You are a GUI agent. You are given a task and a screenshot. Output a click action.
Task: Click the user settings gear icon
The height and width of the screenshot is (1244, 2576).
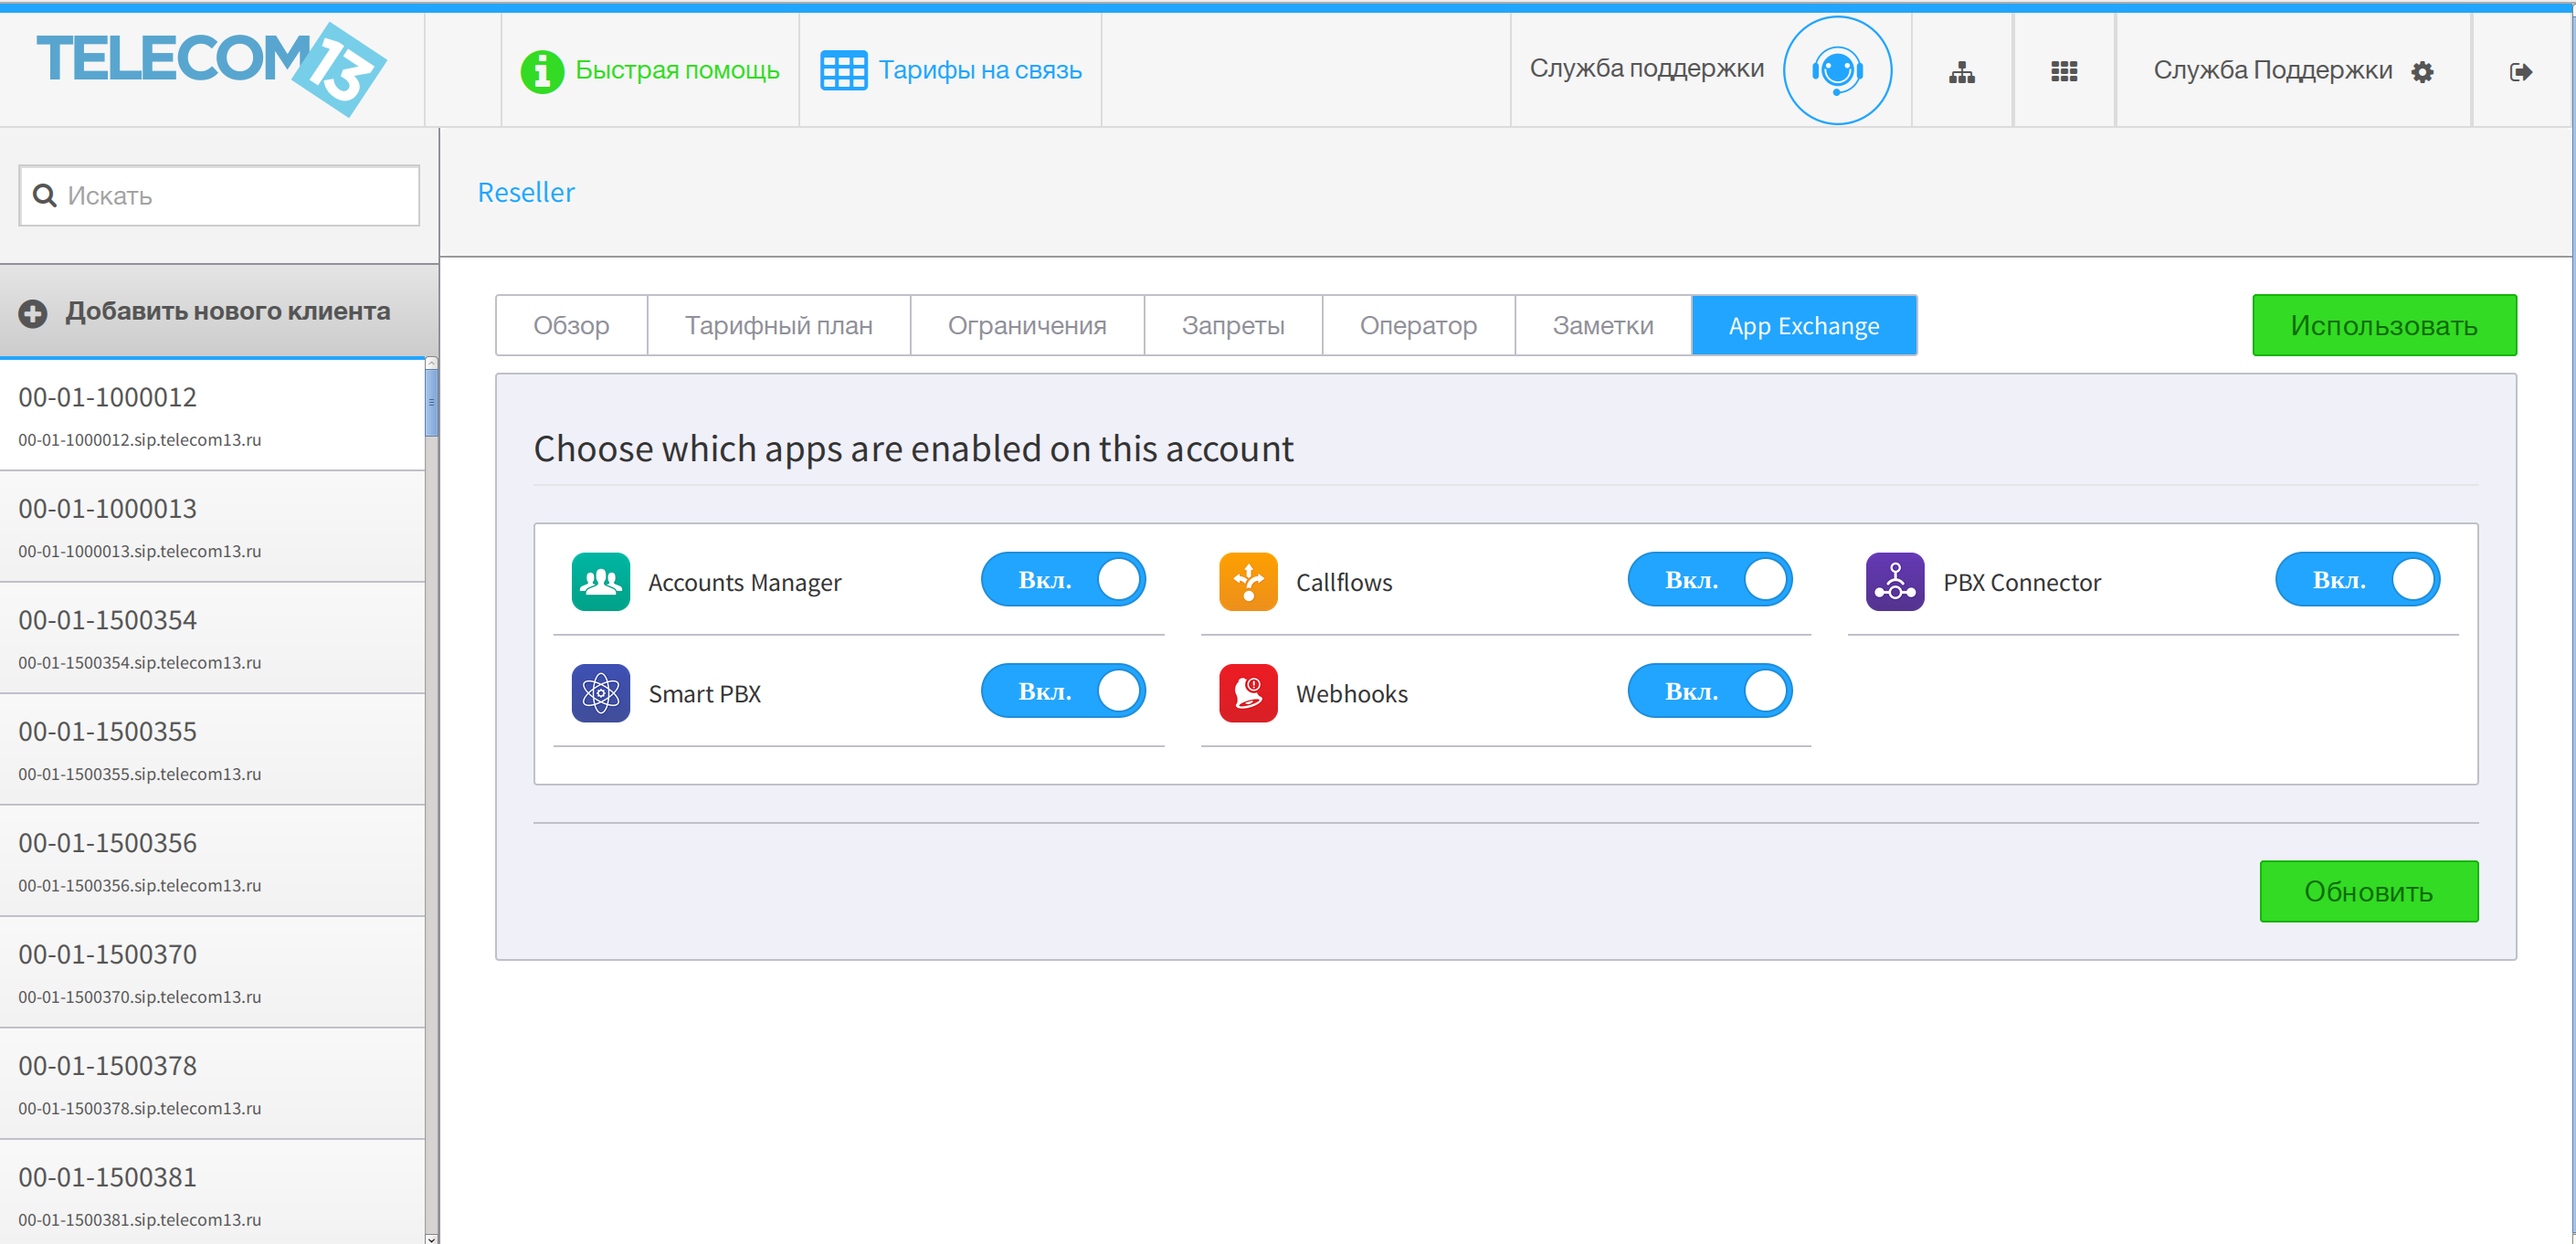(2422, 72)
